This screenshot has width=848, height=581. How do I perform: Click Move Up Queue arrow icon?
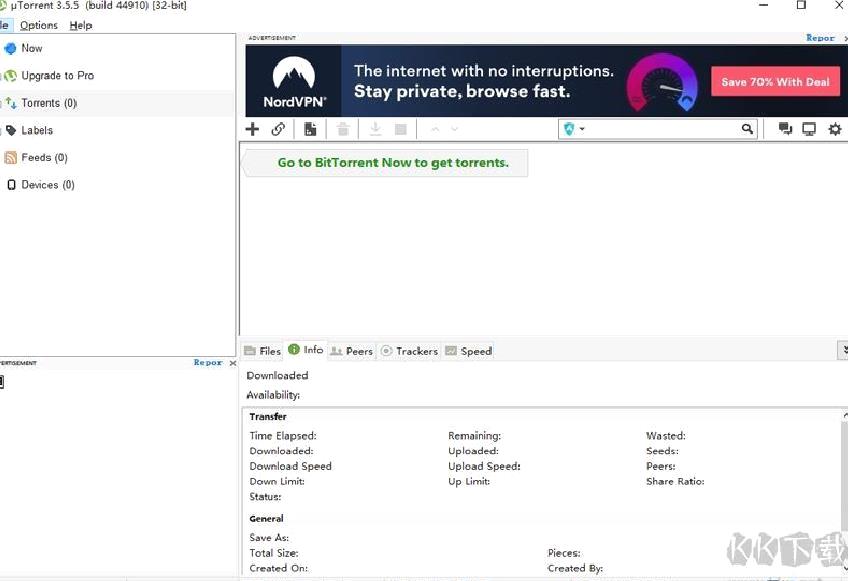[x=435, y=129]
